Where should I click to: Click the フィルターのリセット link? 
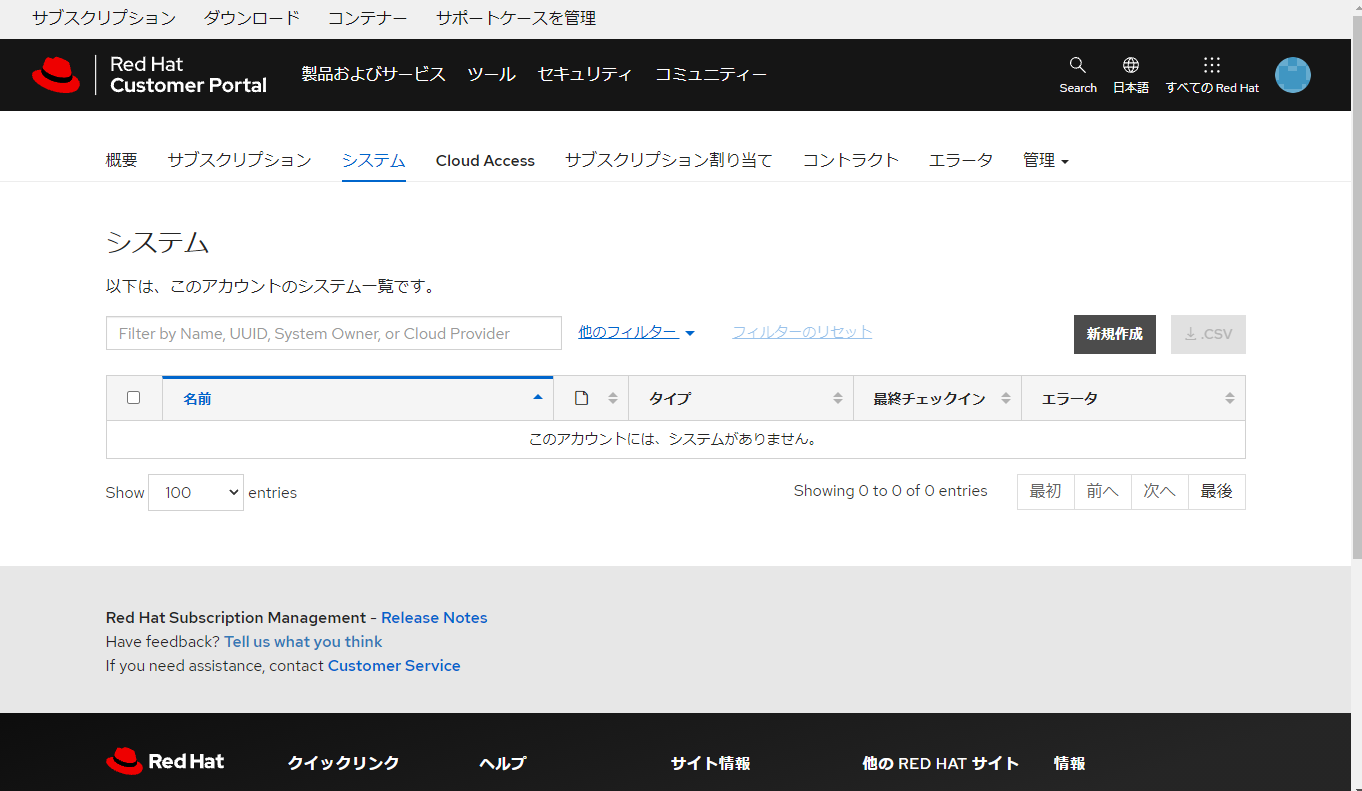pyautogui.click(x=801, y=332)
